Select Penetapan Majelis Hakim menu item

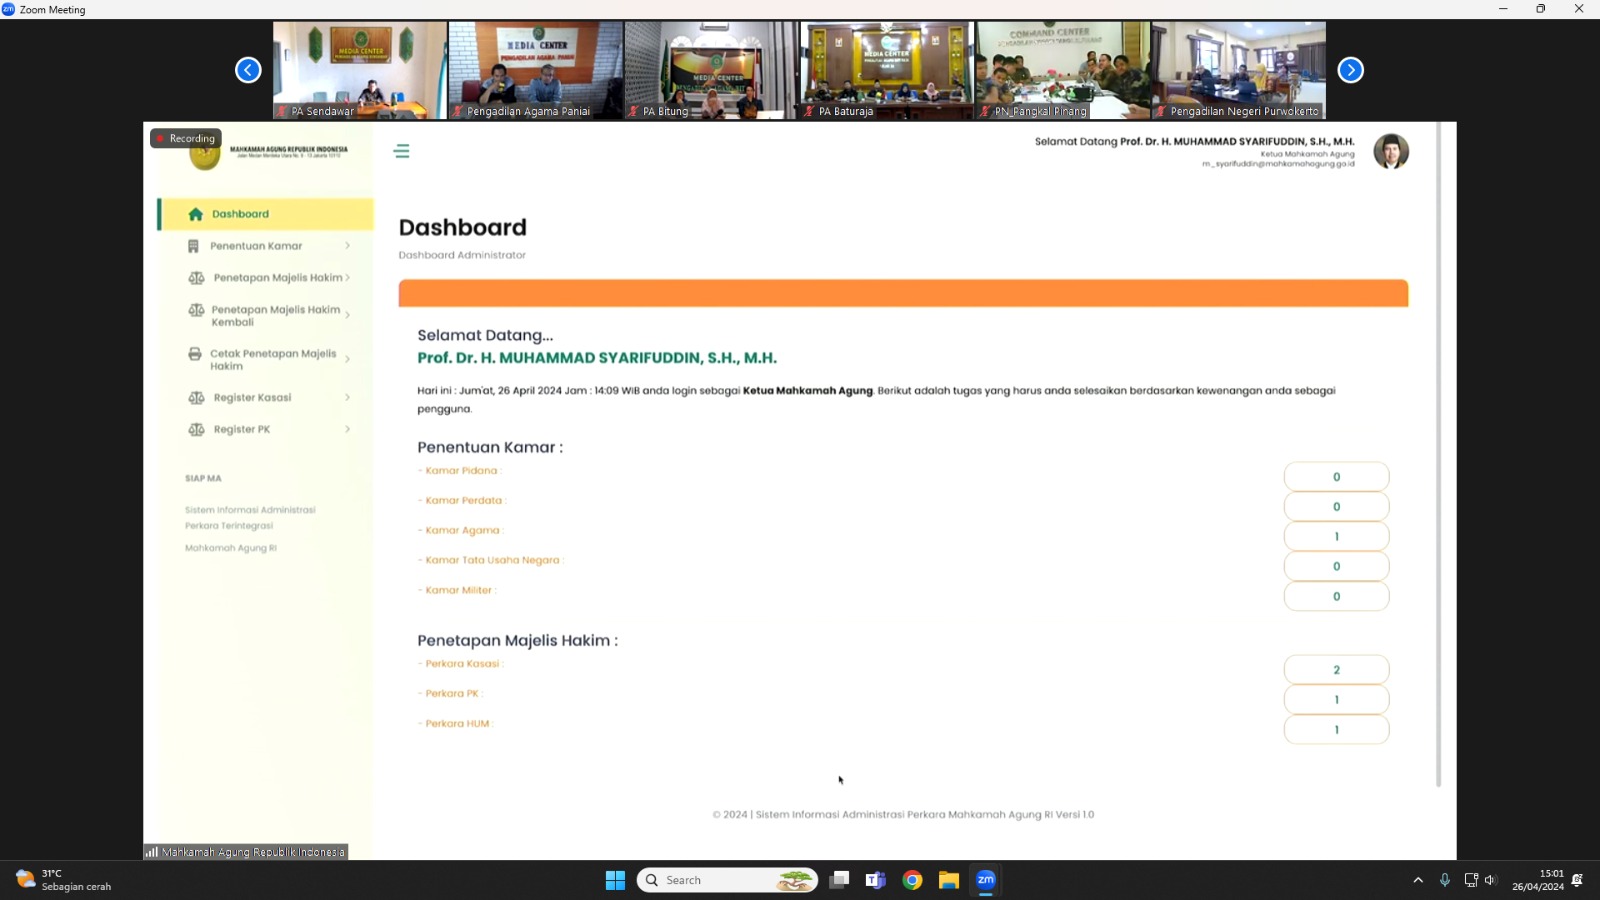[x=277, y=278]
